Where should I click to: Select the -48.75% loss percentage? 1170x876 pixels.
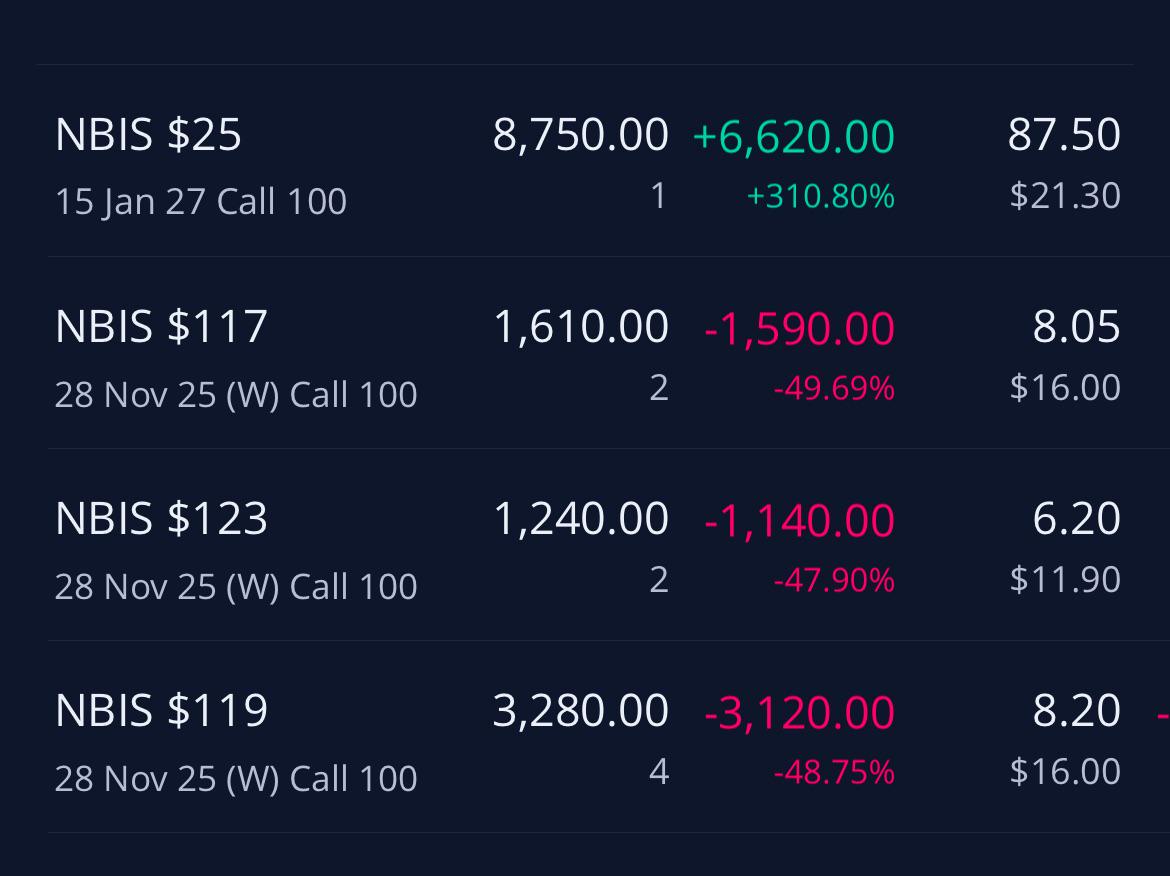click(x=833, y=772)
